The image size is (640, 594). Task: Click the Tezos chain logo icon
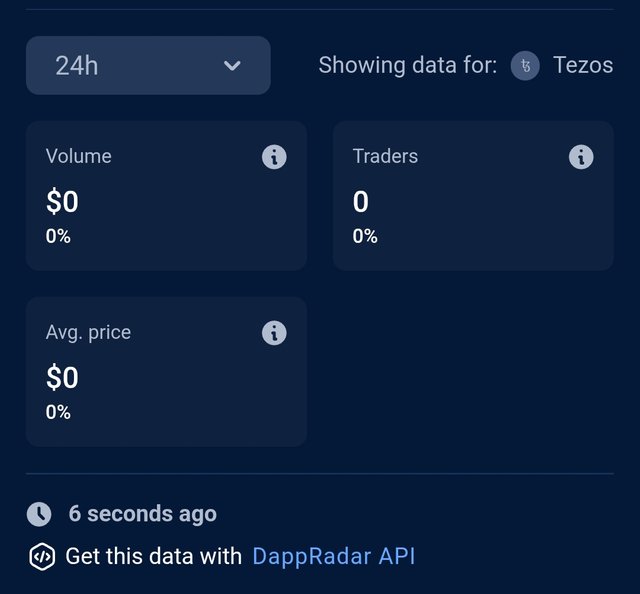(x=525, y=65)
